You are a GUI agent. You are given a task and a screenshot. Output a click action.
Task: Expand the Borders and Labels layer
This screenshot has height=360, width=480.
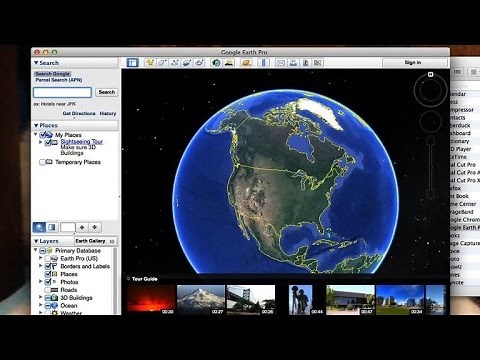[41, 266]
